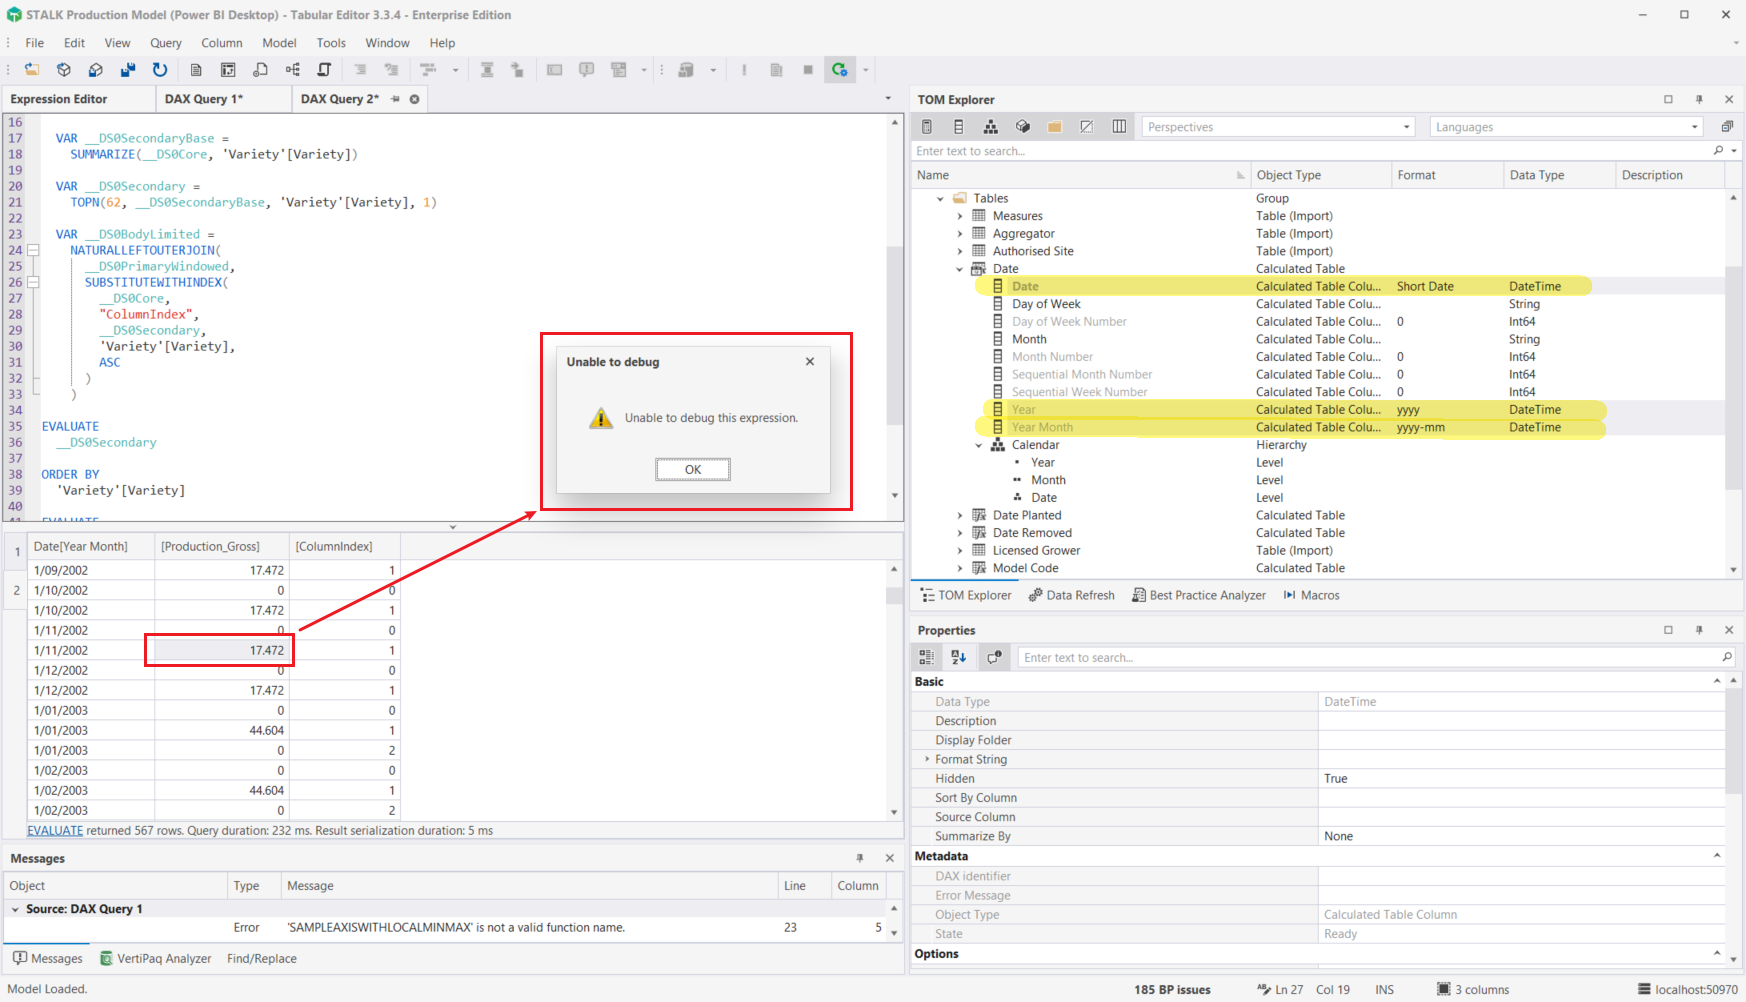
Task: Refresh the model with the blue refresh icon
Action: (x=160, y=69)
